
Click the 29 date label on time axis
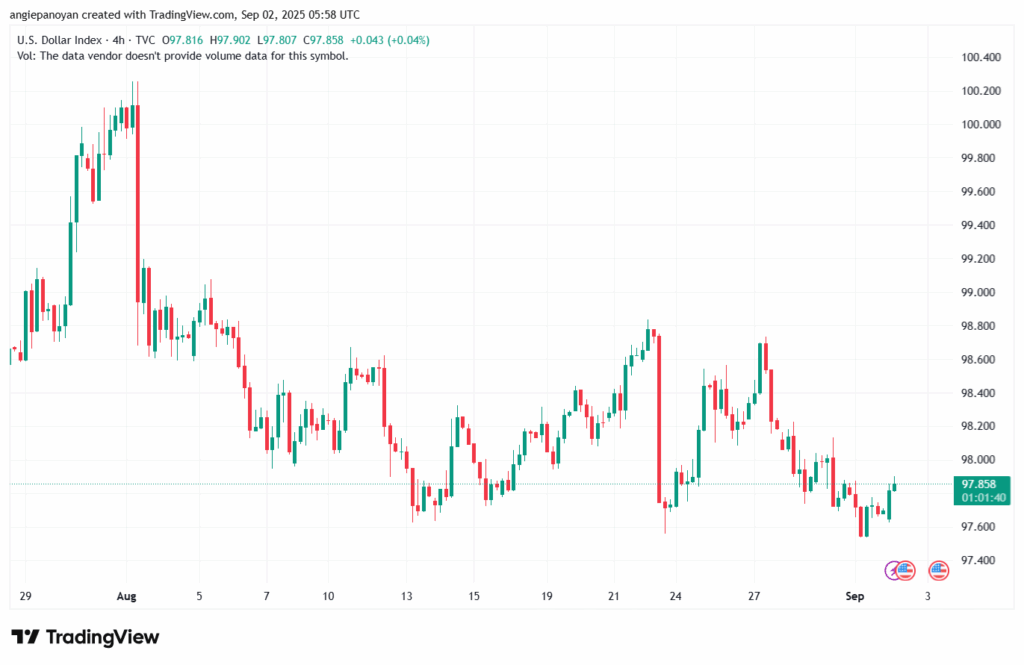[25, 596]
